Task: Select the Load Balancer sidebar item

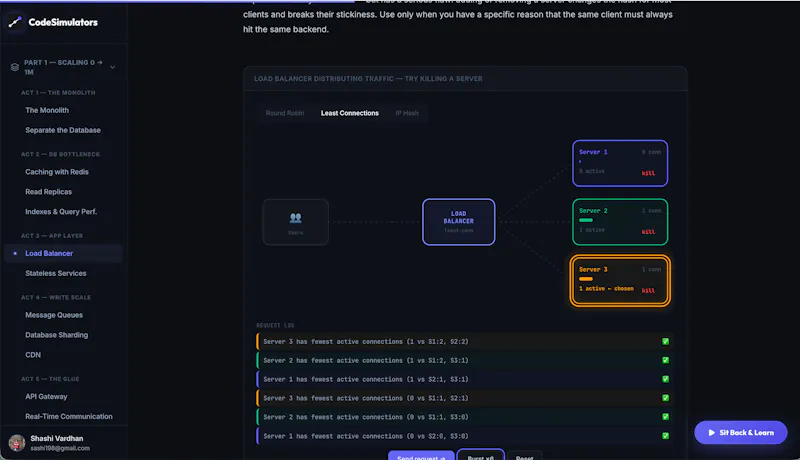Action: 63,253
